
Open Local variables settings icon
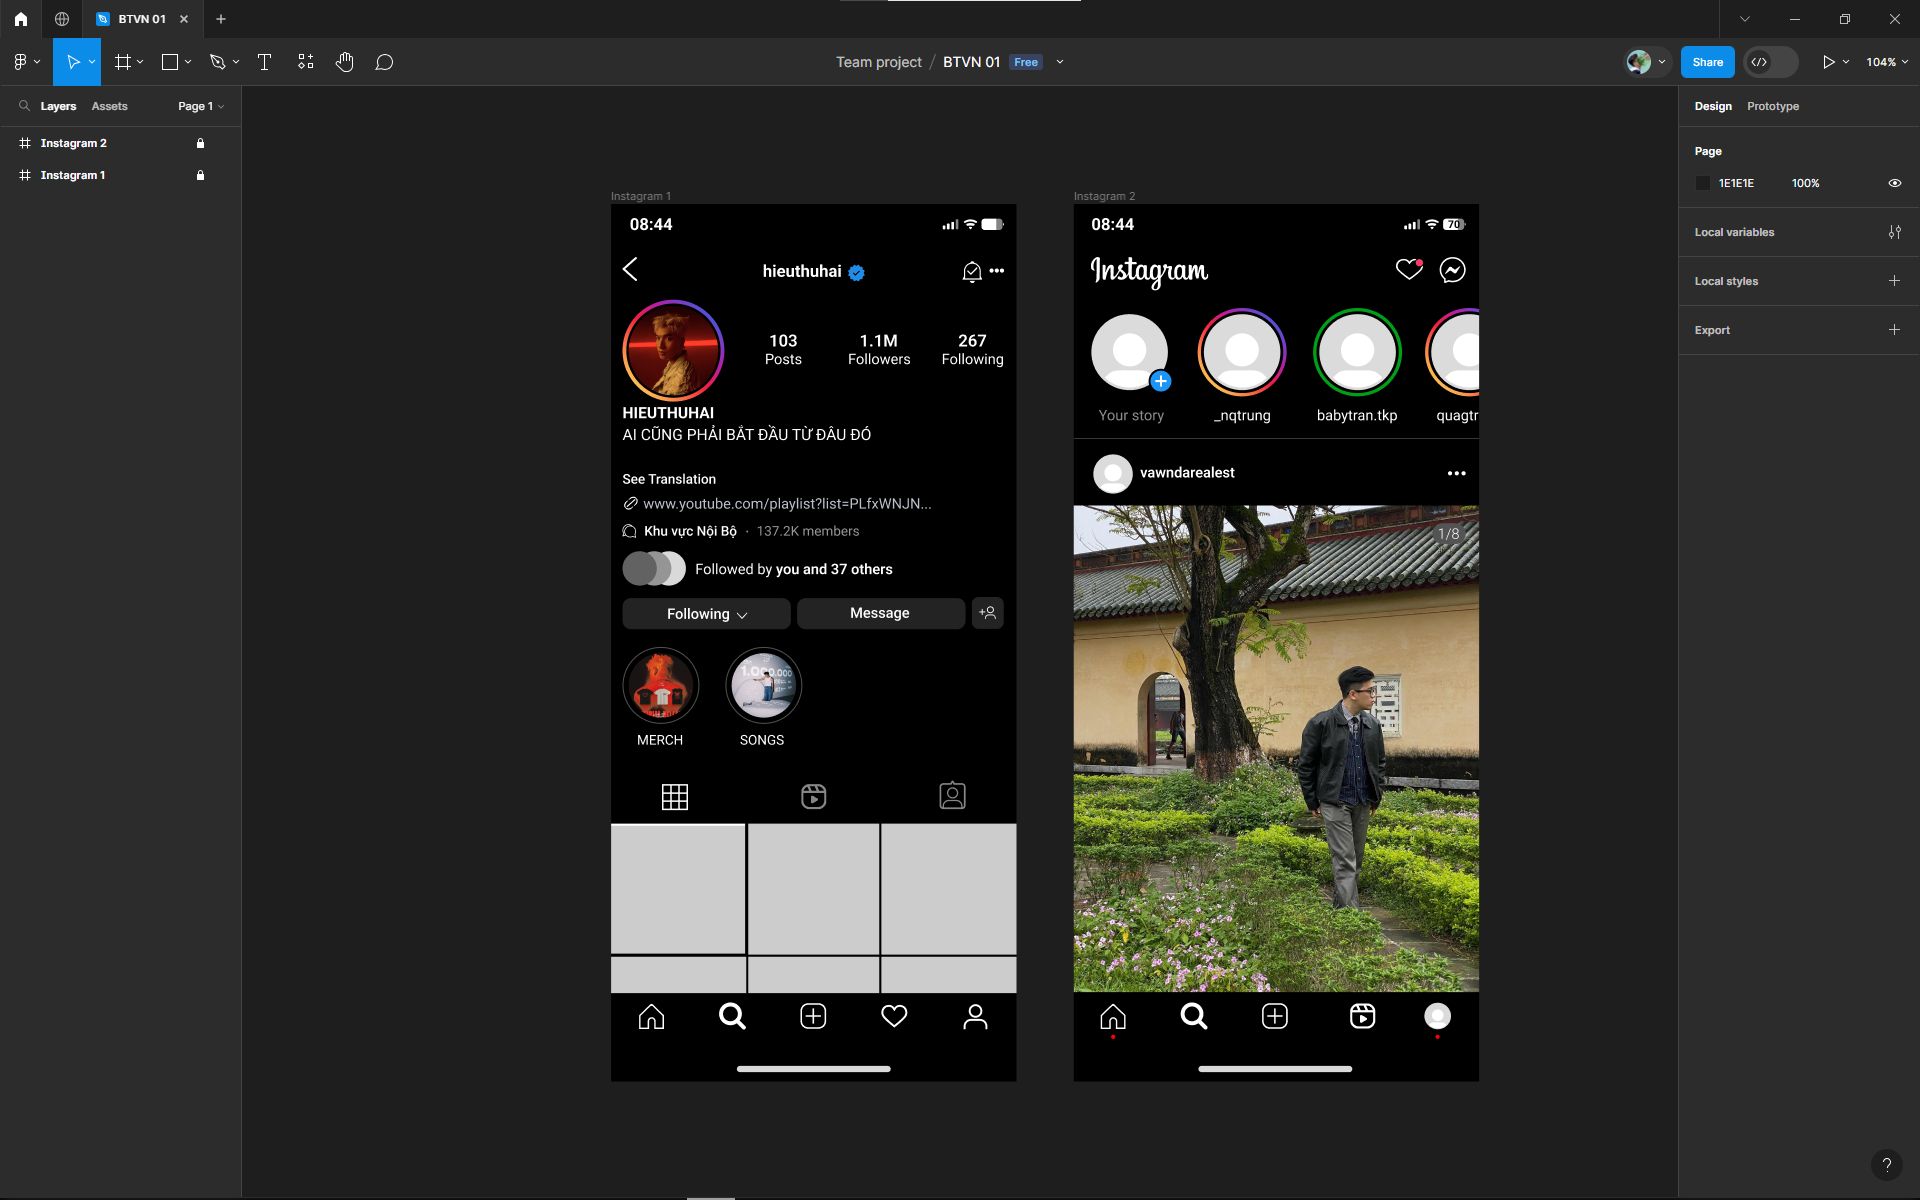(1894, 232)
